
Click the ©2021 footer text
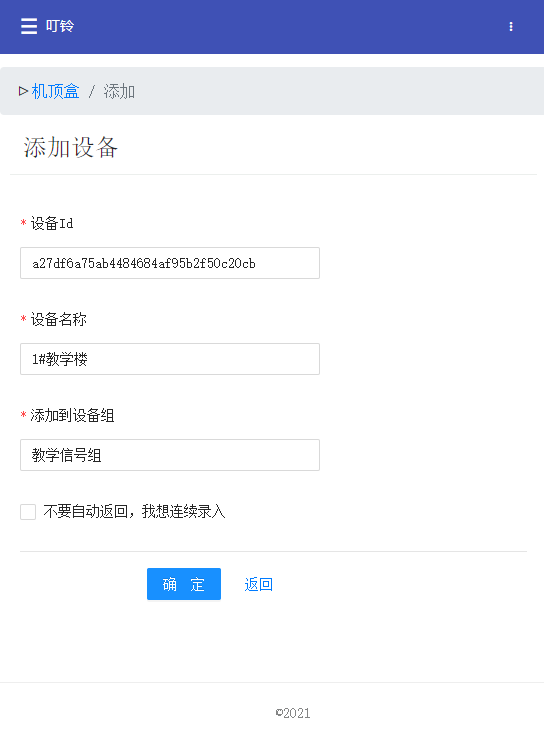(293, 713)
